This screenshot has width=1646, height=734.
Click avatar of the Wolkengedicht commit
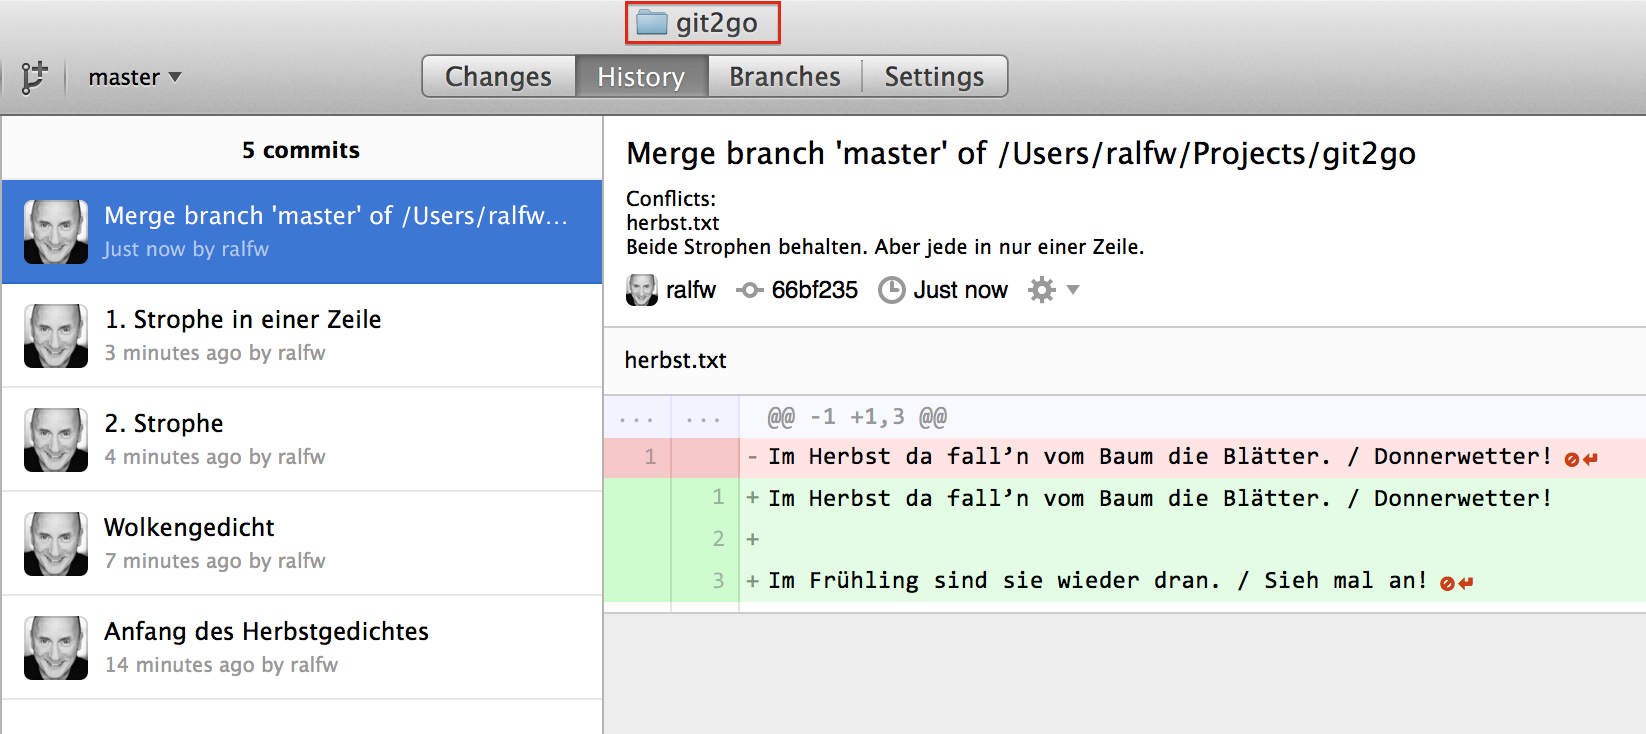pyautogui.click(x=56, y=544)
